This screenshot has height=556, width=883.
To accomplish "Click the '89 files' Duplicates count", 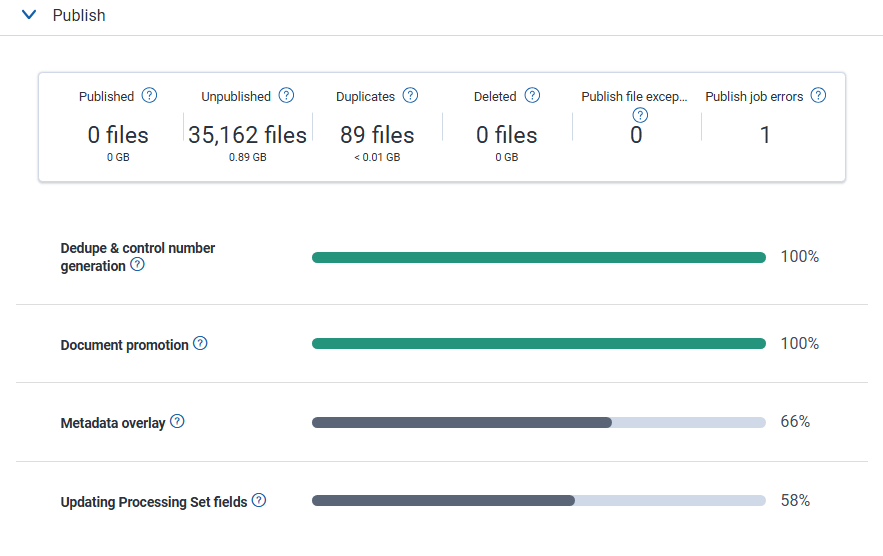I will (x=377, y=135).
